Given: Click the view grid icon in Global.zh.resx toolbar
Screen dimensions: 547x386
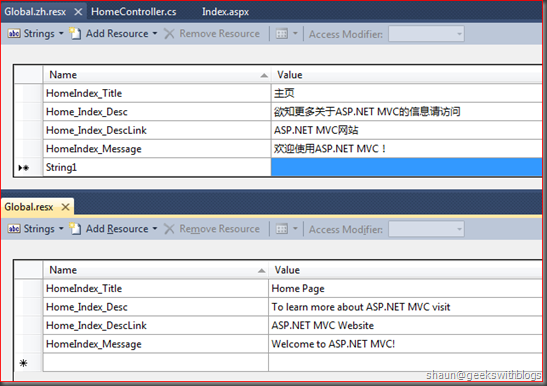Looking at the screenshot, I should [282, 34].
